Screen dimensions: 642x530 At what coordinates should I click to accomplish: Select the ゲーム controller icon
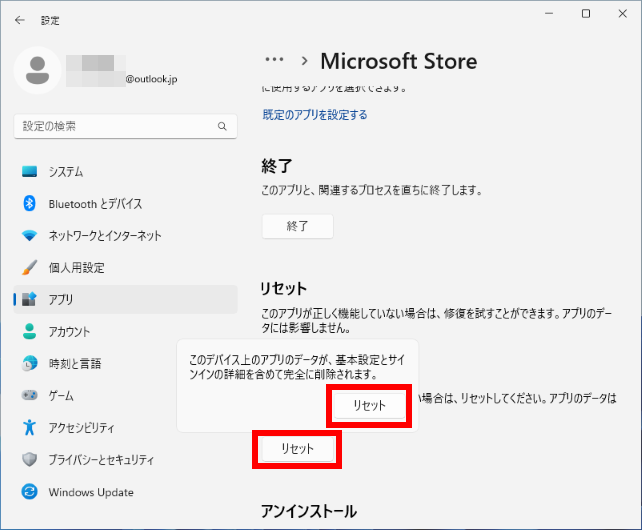(29, 395)
